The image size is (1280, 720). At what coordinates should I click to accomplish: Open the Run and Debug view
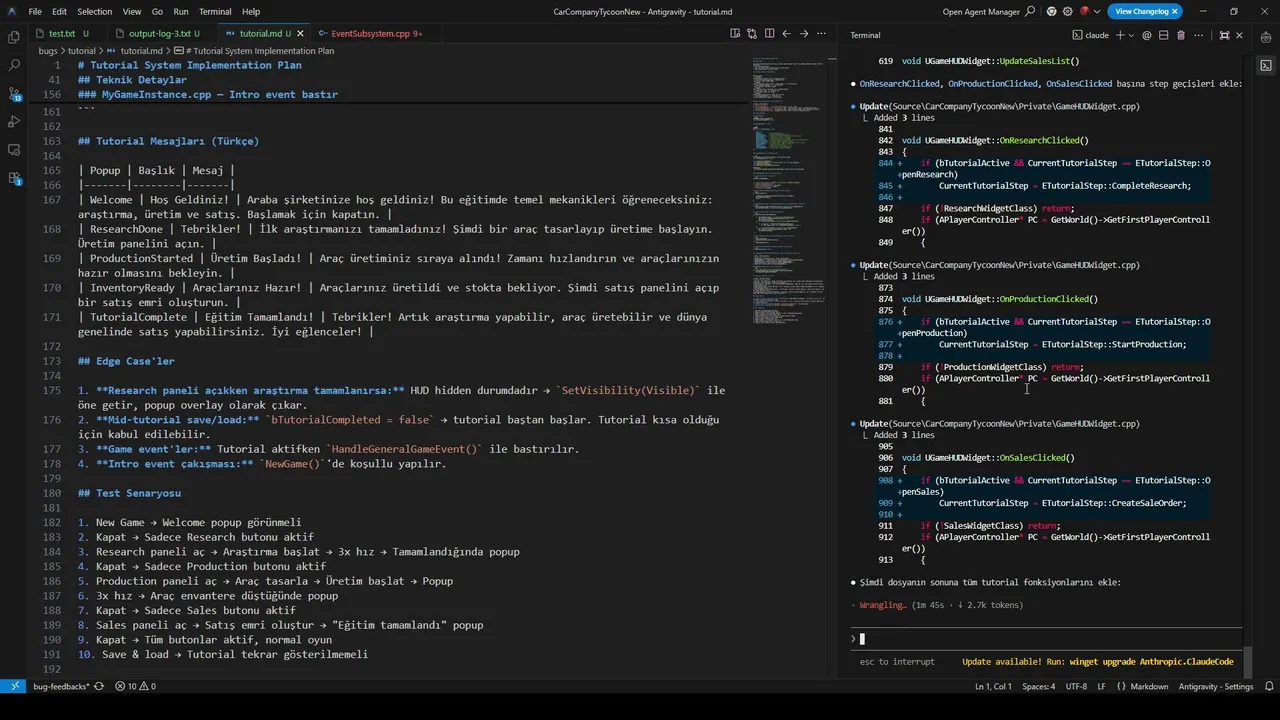pos(14,121)
